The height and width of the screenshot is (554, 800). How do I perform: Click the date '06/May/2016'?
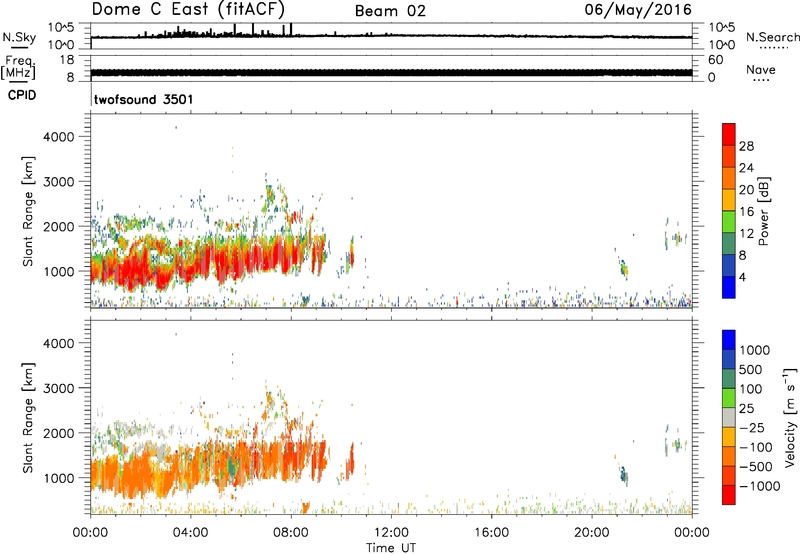pos(638,9)
